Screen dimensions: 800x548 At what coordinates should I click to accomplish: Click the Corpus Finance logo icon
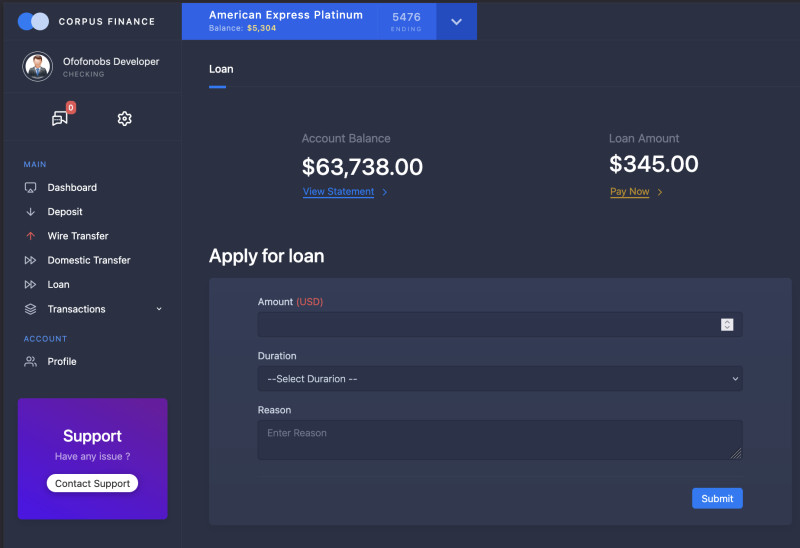33,21
